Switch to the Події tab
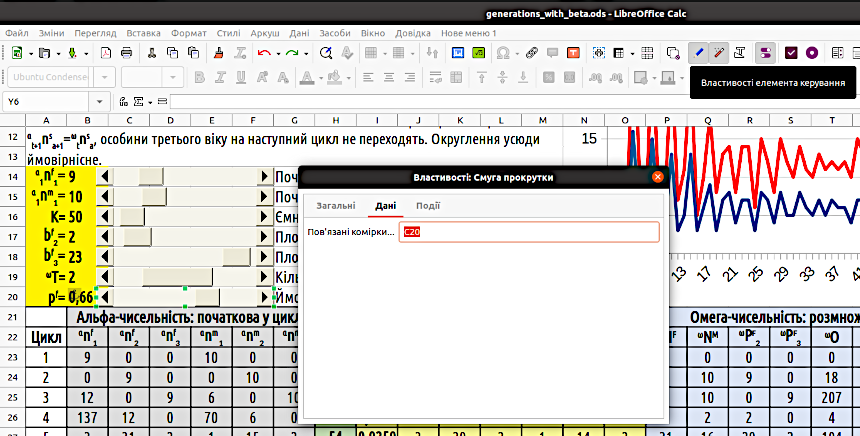Image resolution: width=860 pixels, height=436 pixels. coord(428,206)
